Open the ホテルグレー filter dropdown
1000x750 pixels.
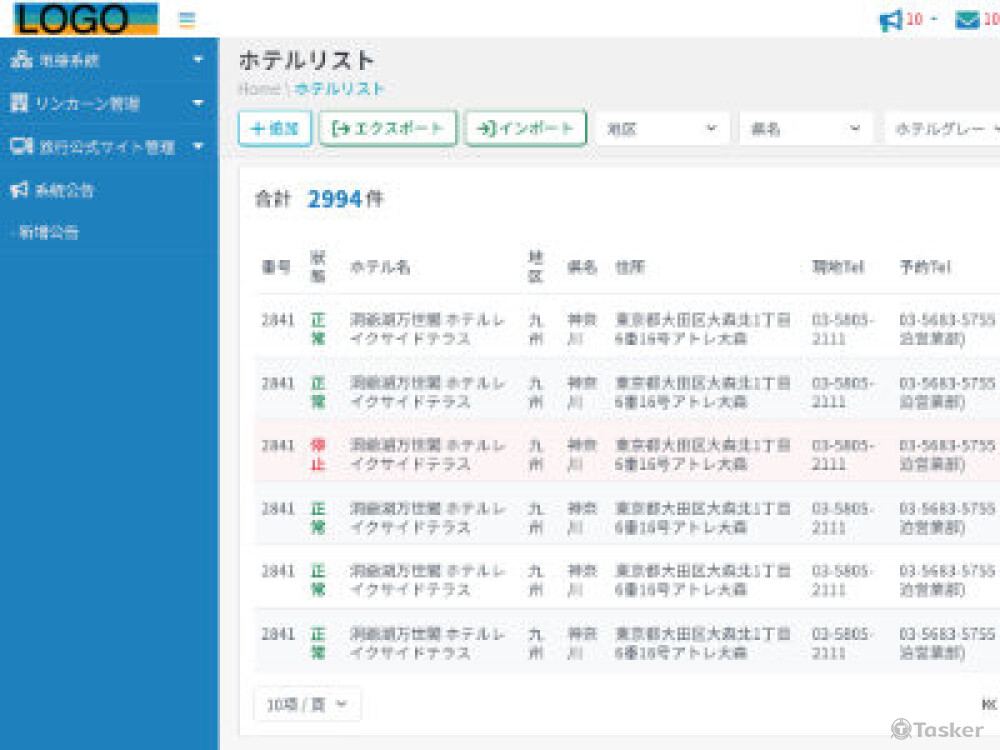[943, 129]
